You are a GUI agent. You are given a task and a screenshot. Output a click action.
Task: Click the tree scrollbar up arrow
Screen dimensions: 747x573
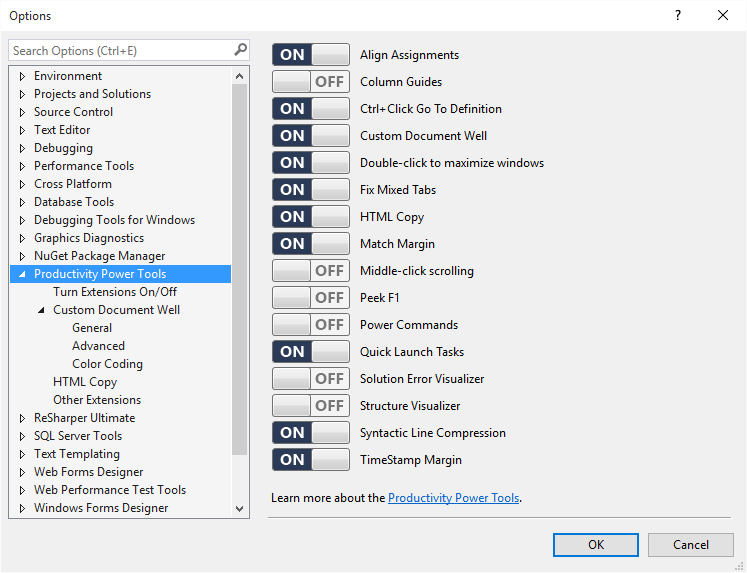pyautogui.click(x=240, y=76)
